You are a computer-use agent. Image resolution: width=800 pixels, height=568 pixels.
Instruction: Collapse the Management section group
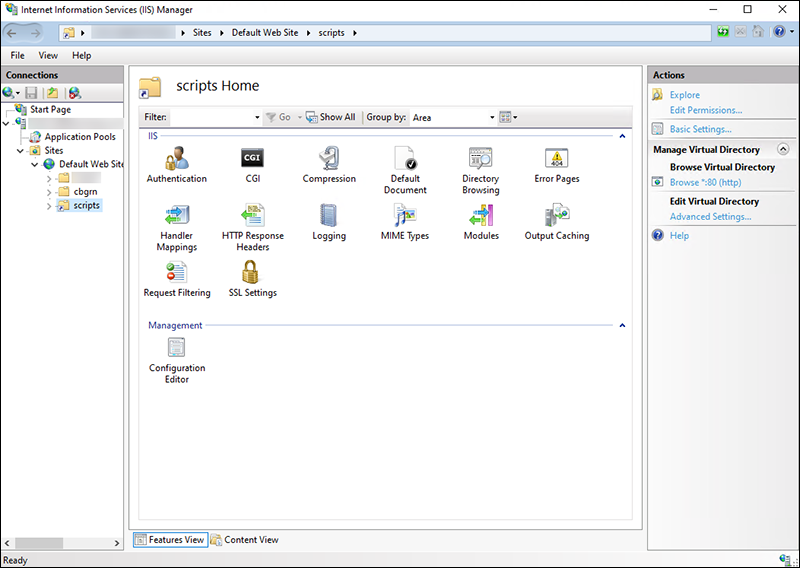(622, 325)
